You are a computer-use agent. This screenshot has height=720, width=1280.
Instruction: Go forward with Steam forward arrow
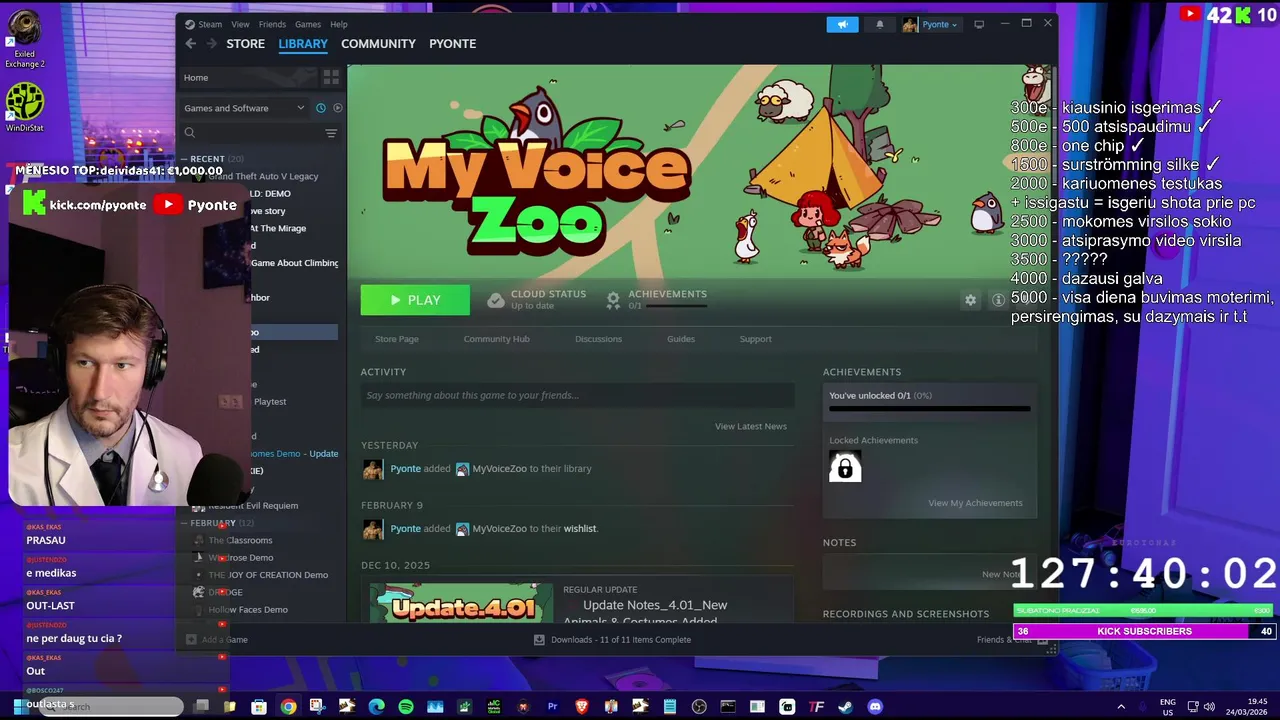[212, 43]
